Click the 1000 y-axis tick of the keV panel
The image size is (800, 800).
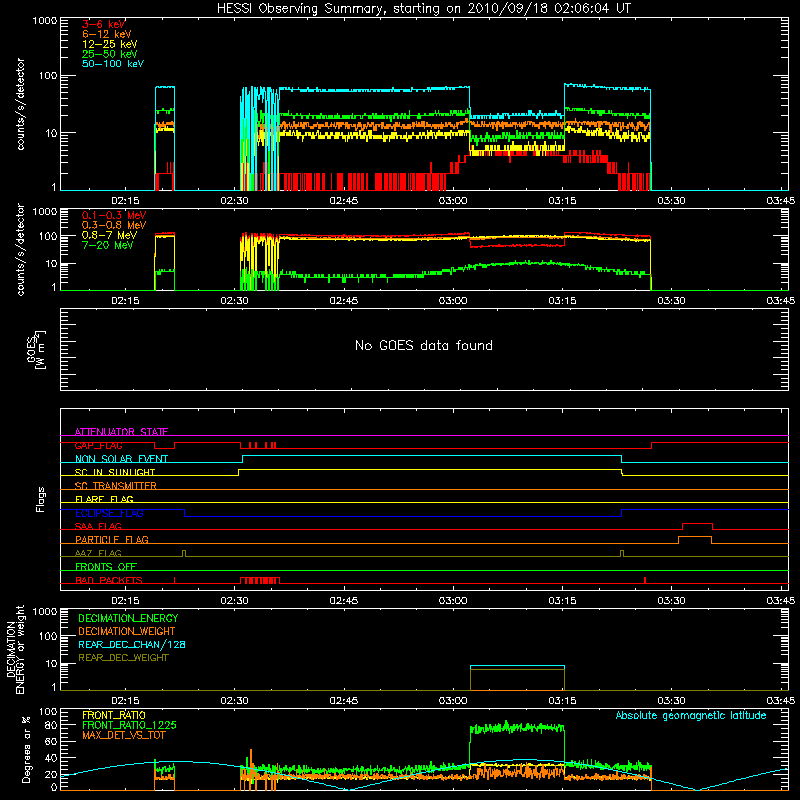click(x=44, y=21)
